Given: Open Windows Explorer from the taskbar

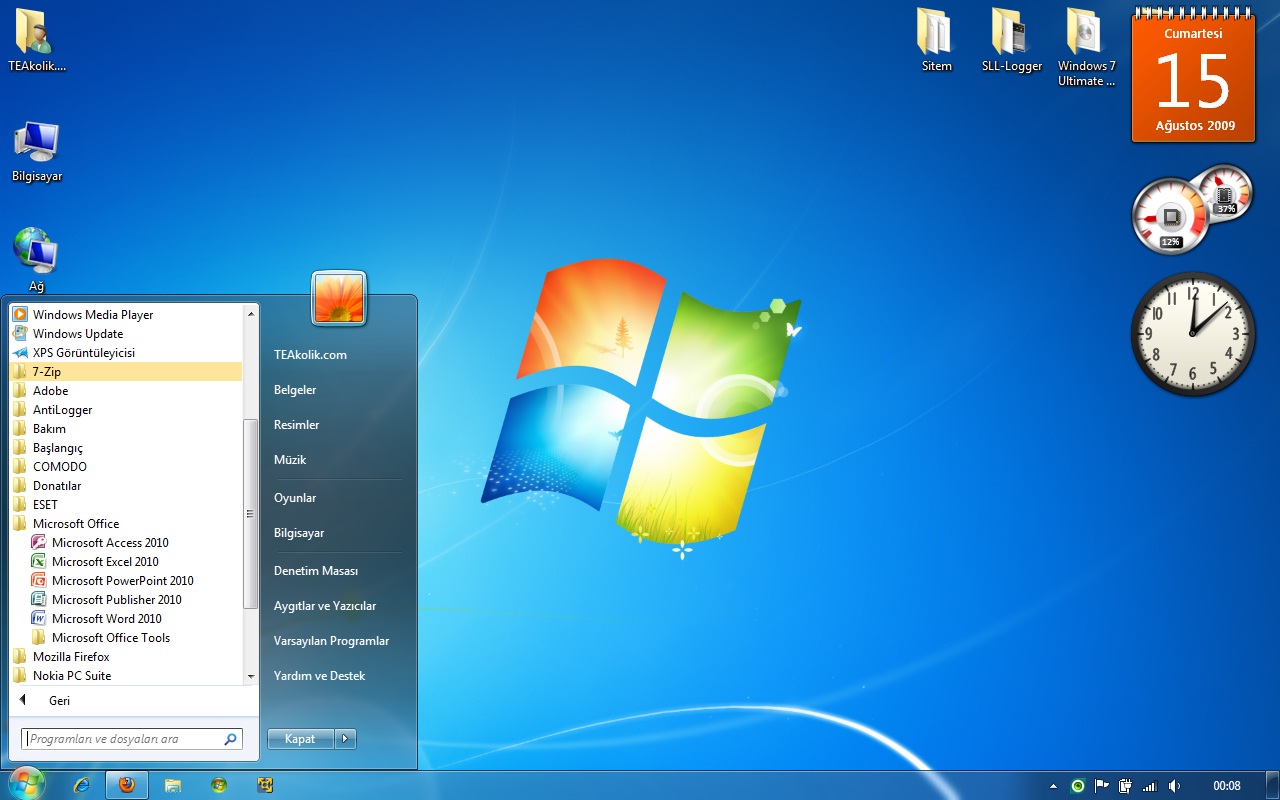Looking at the screenshot, I should 172,785.
